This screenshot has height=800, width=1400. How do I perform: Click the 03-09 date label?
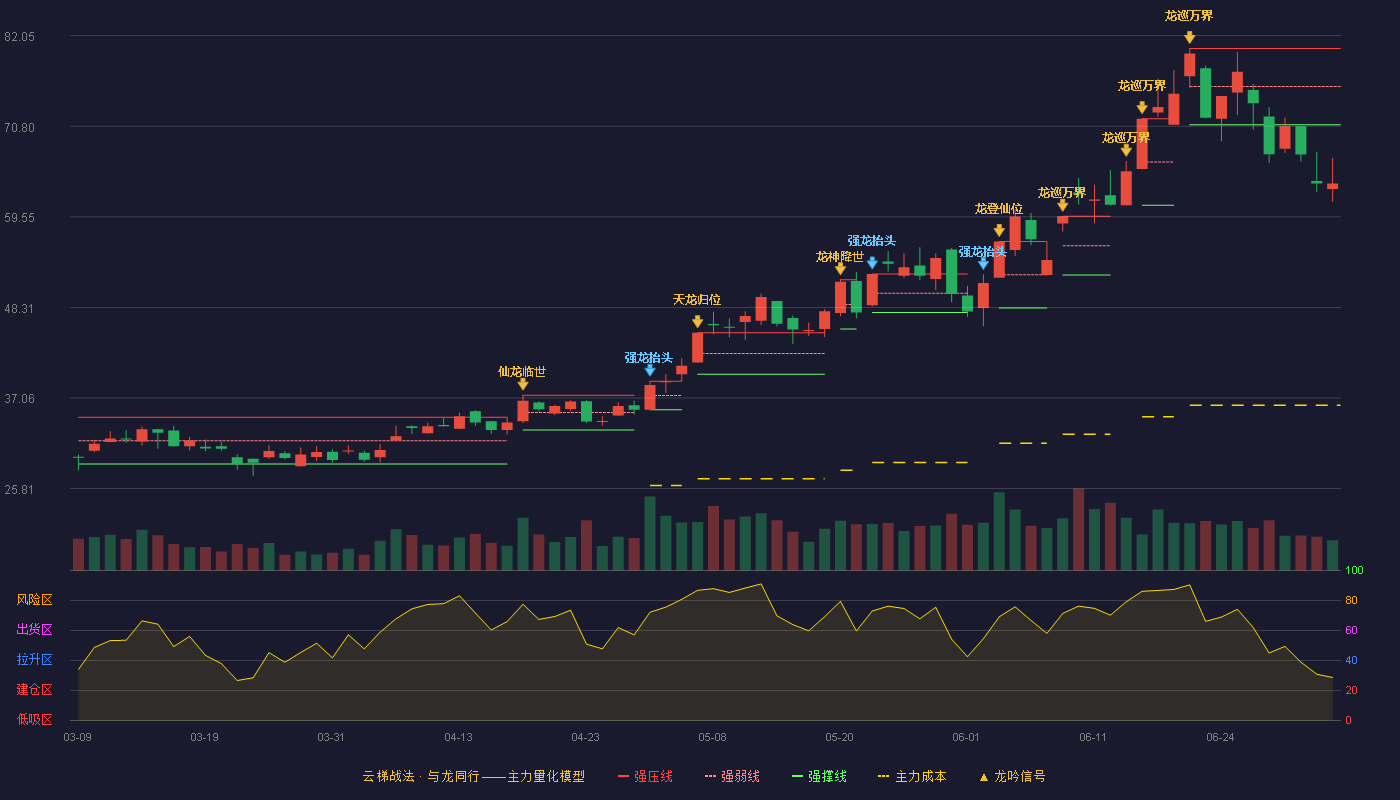click(x=78, y=737)
